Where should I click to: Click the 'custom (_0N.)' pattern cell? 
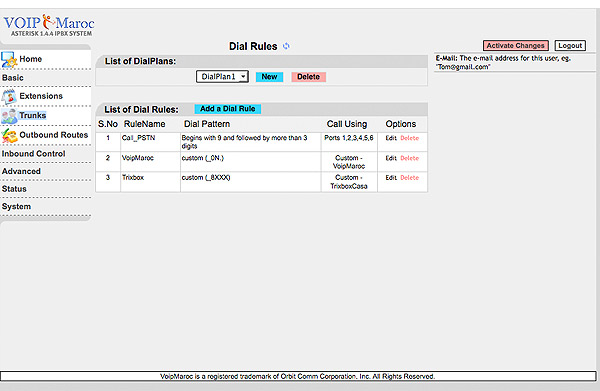tap(250, 162)
